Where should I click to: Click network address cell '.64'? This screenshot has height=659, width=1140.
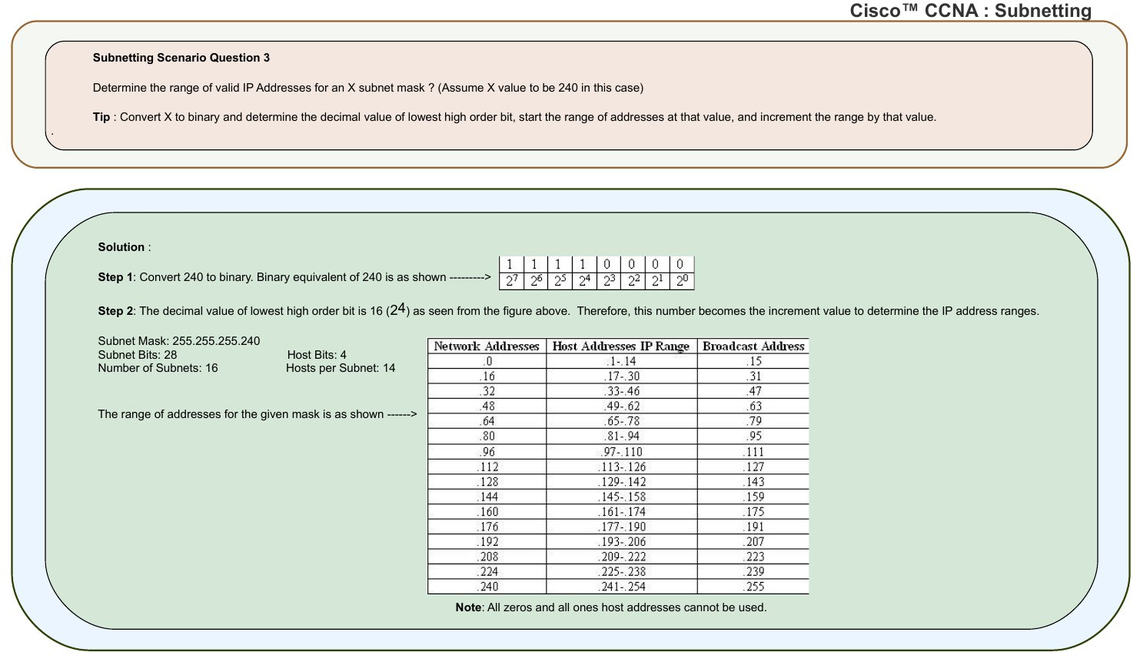point(487,421)
